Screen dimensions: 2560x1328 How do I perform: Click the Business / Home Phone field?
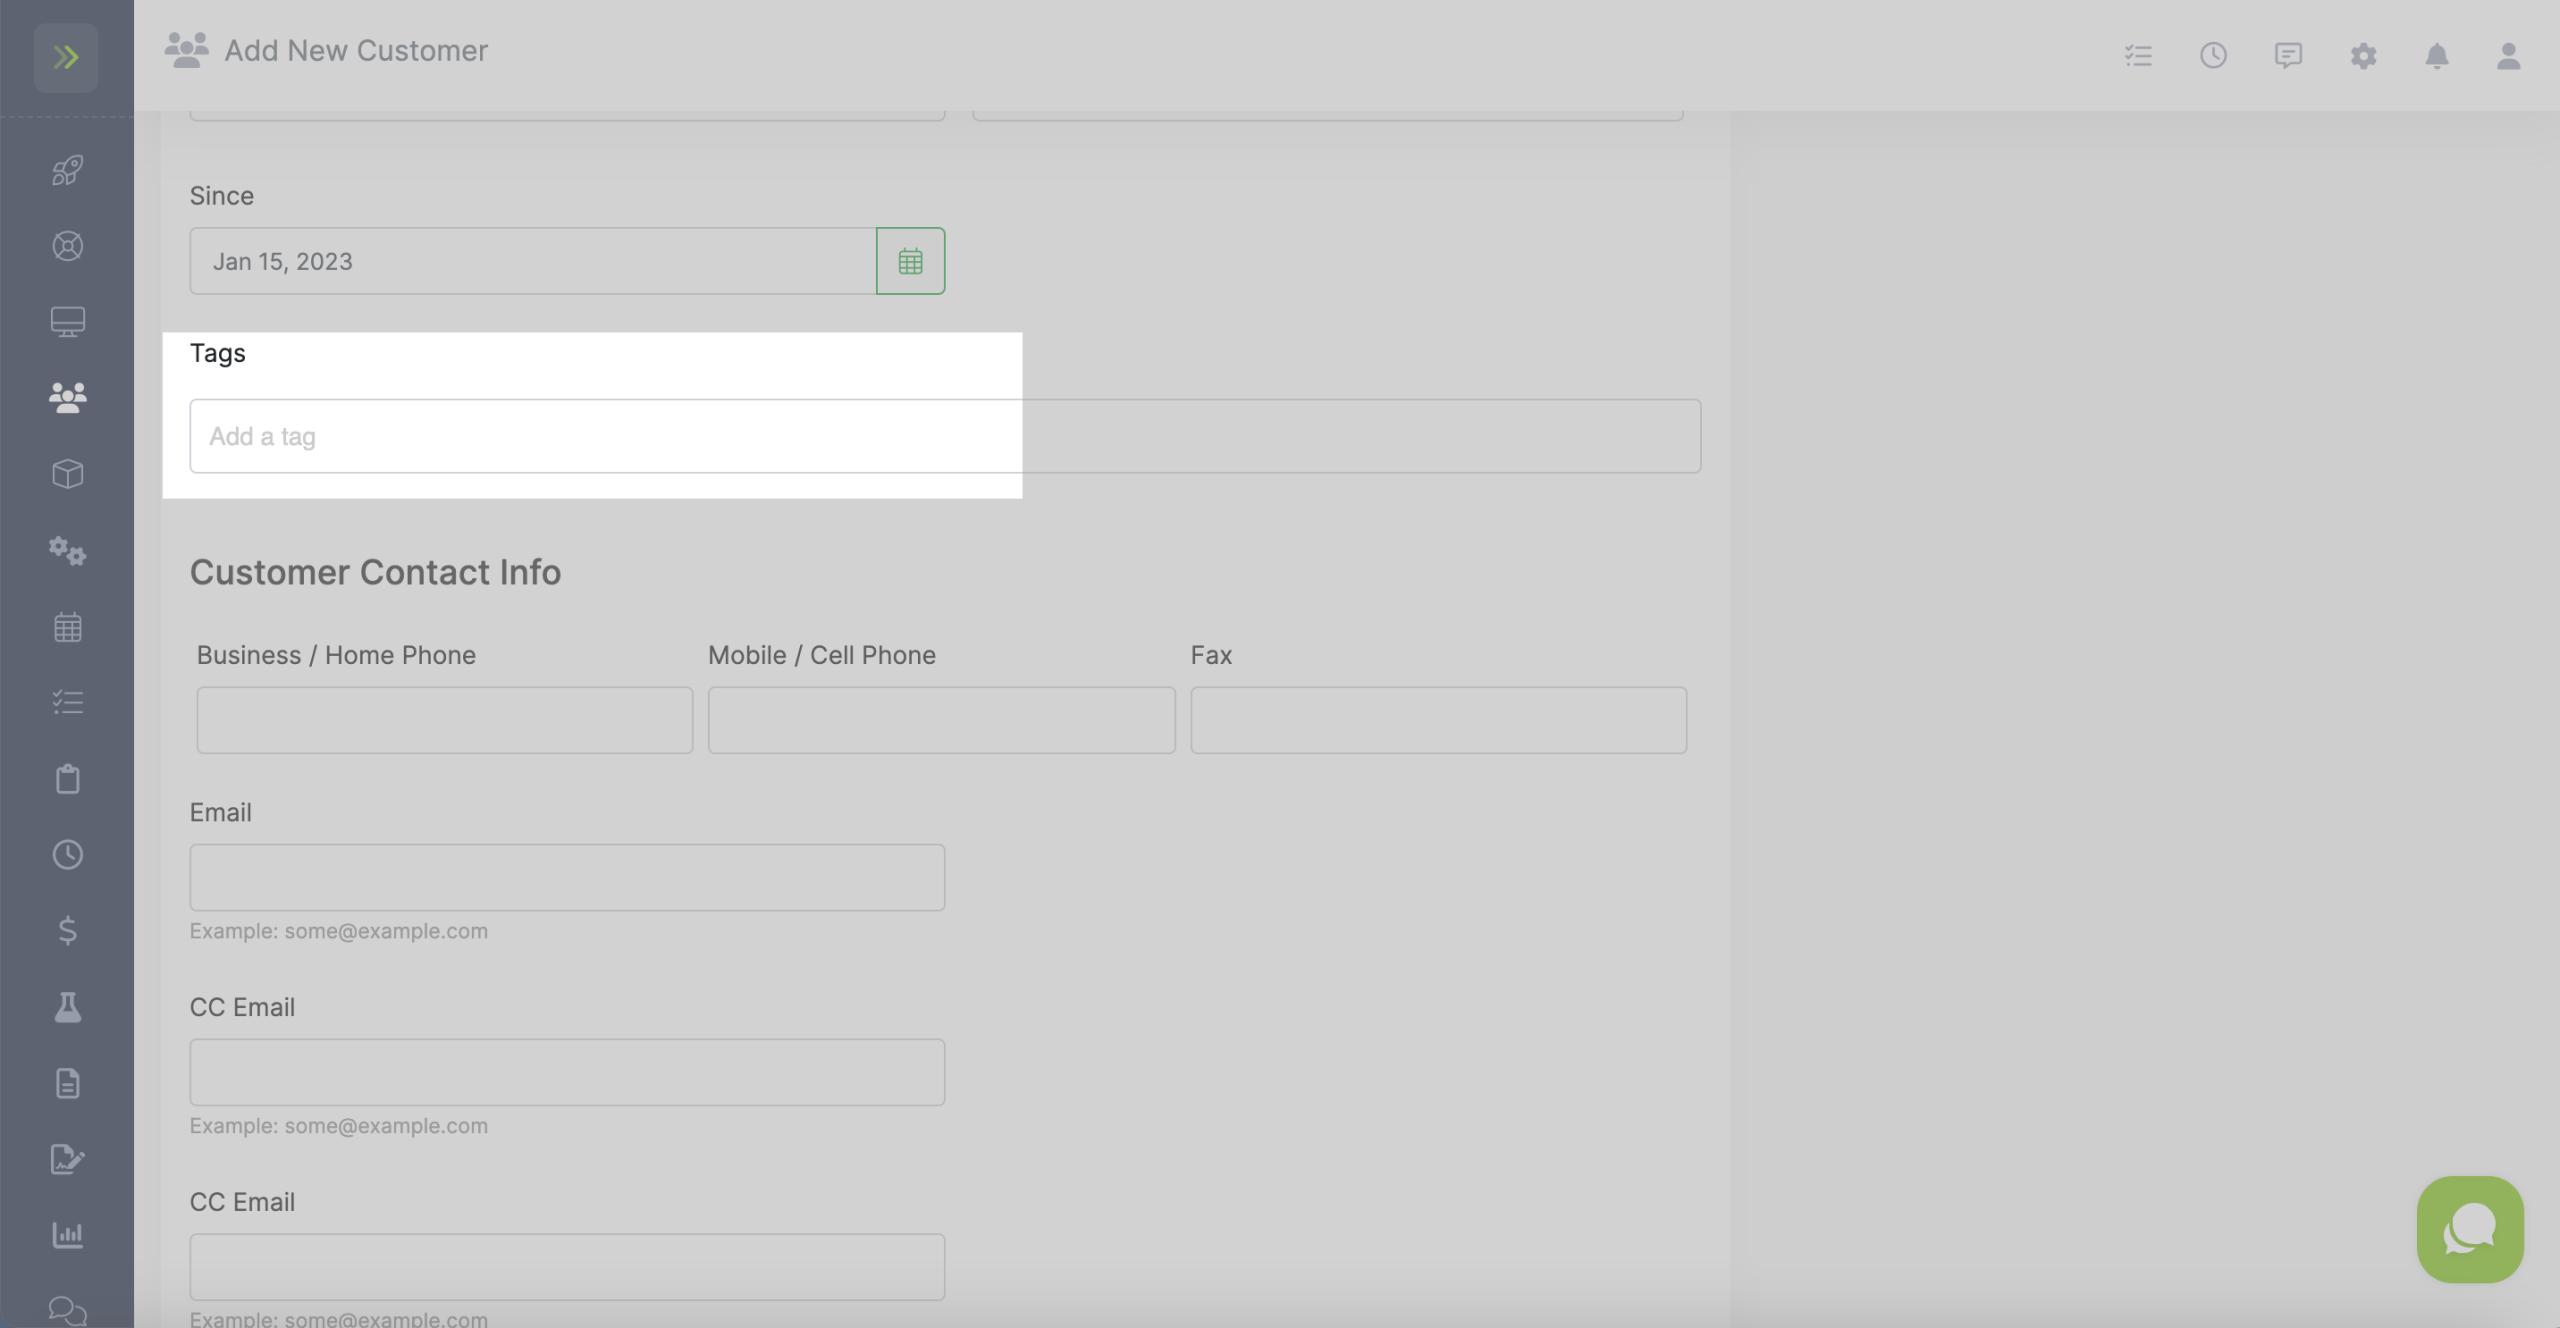[445, 720]
